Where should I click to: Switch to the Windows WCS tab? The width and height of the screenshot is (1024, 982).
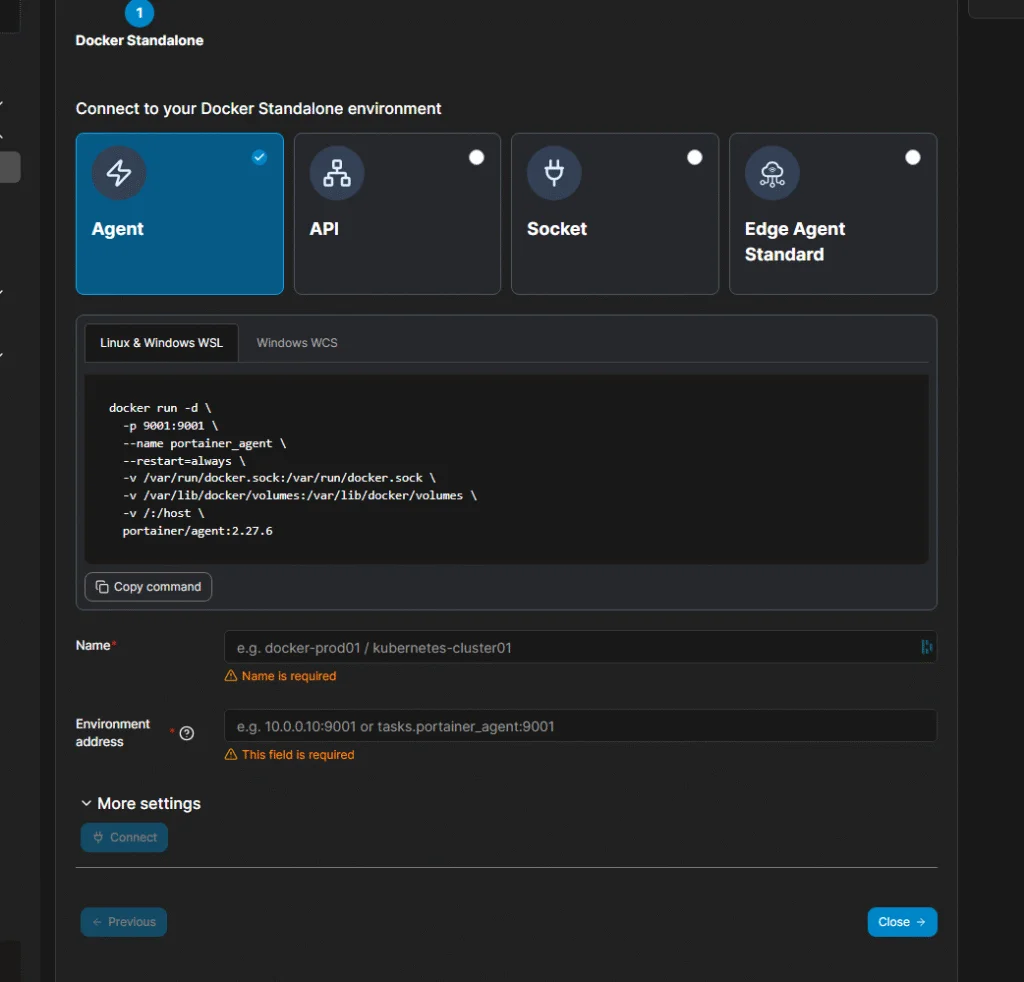click(297, 343)
